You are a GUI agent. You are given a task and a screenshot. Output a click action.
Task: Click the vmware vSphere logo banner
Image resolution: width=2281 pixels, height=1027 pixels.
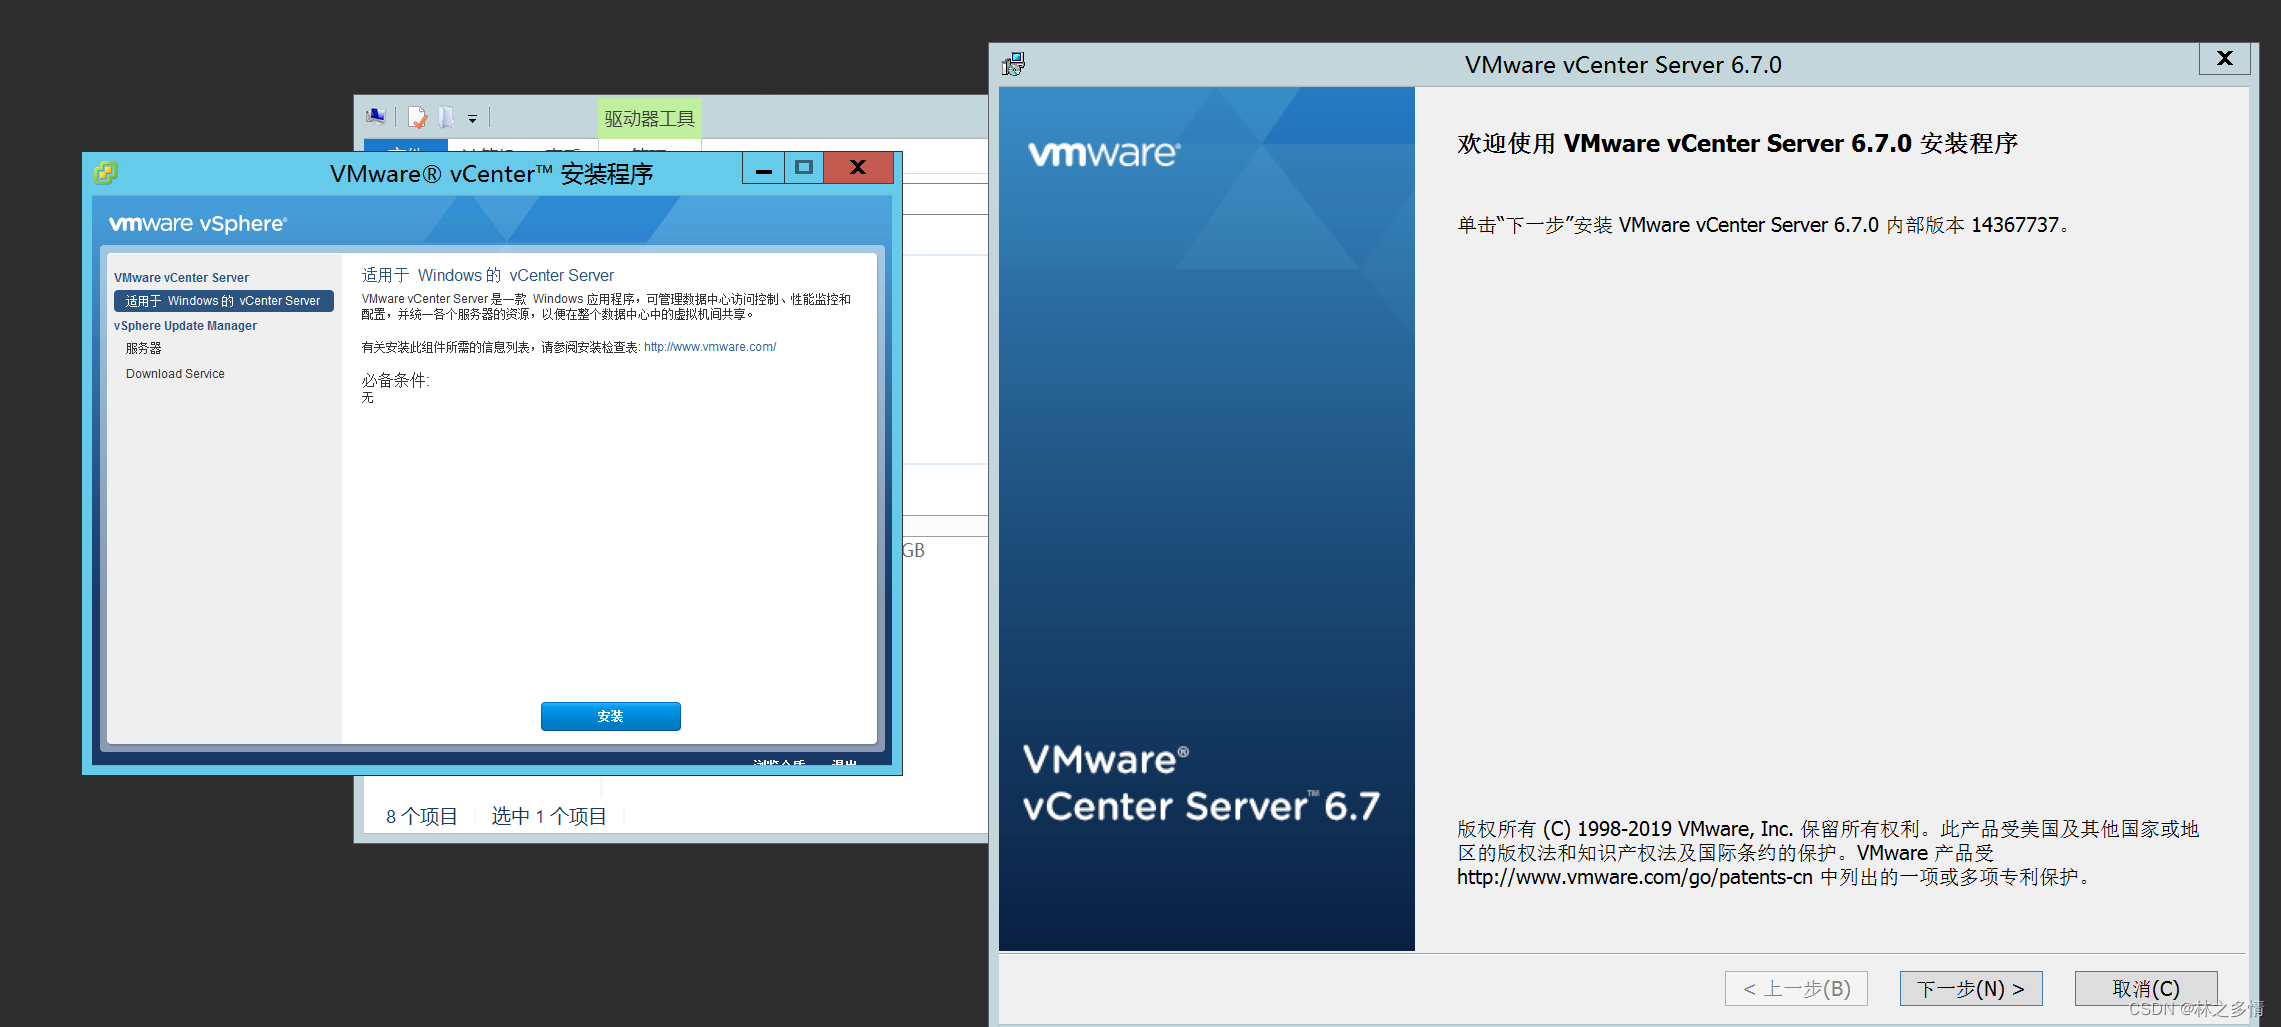(x=197, y=222)
